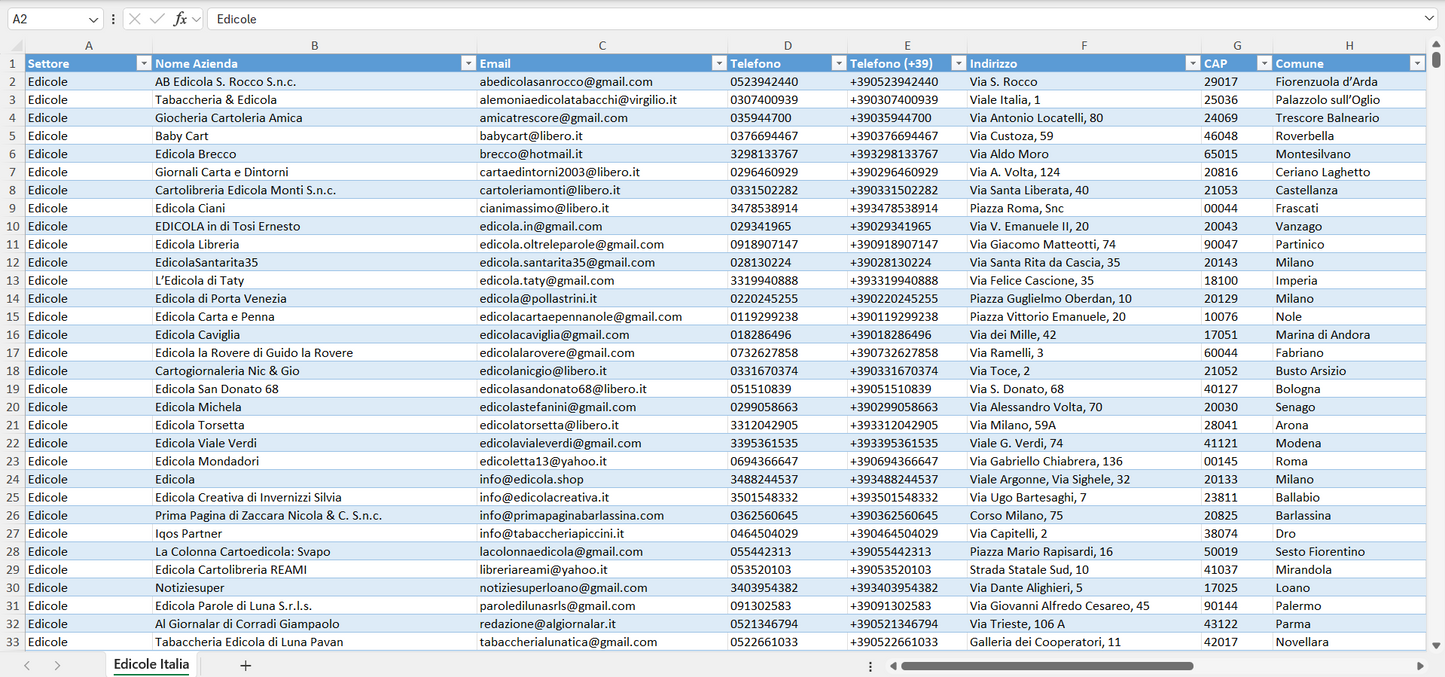Open the fx button's dropdown arrow
Screen dimensions: 1445x677
pyautogui.click(x=196, y=19)
